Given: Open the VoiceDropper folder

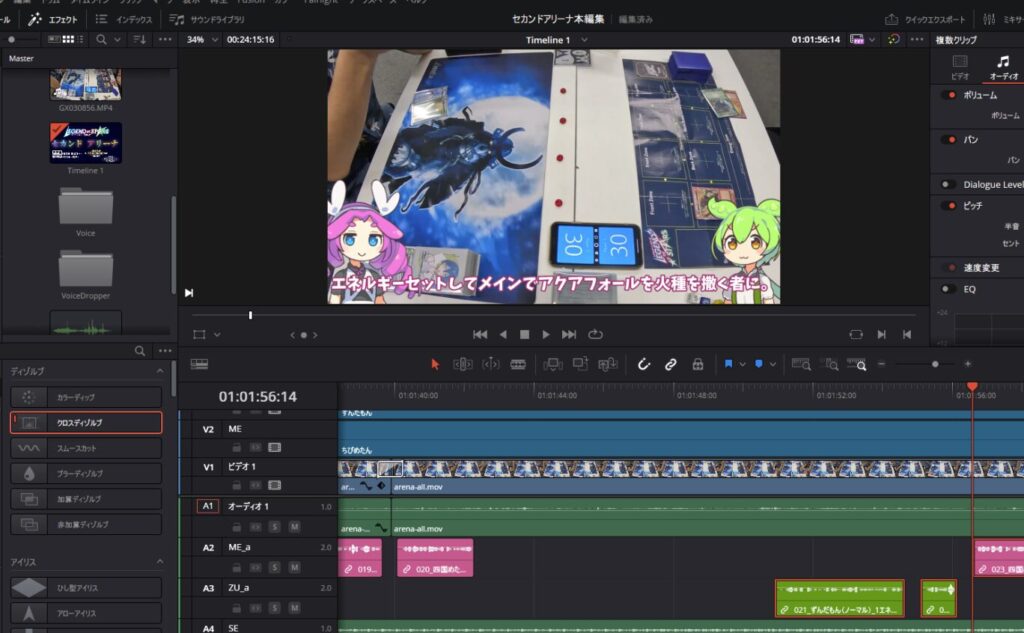Looking at the screenshot, I should [x=86, y=268].
